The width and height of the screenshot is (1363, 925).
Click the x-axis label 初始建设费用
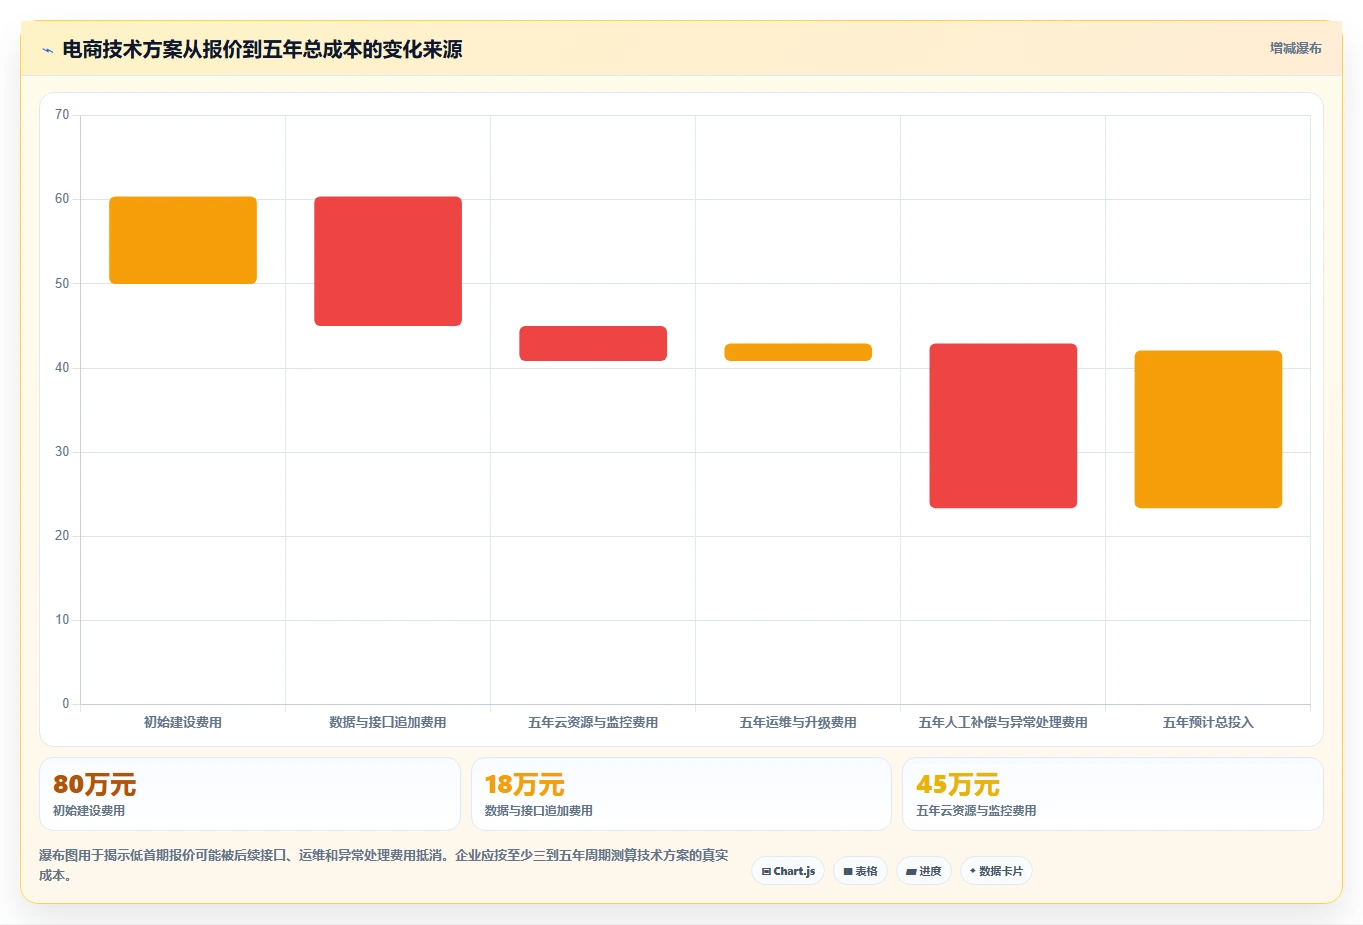tap(183, 722)
